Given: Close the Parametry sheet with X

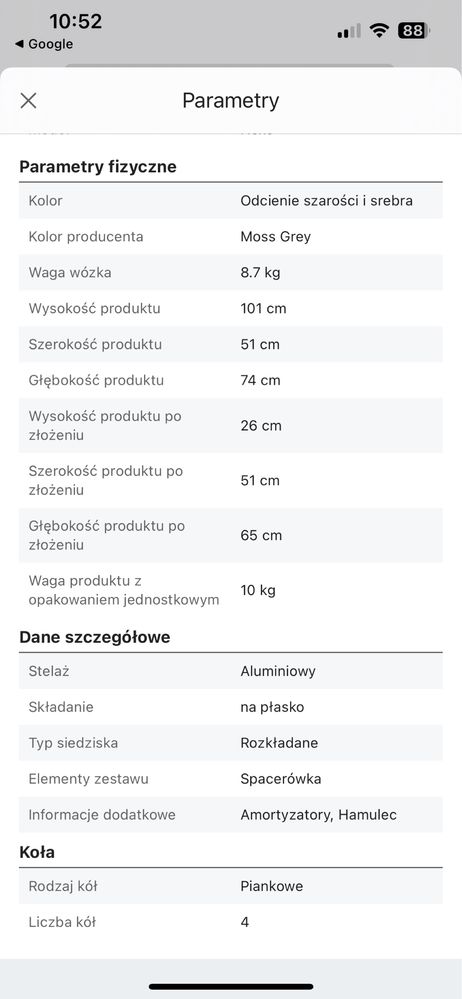Looking at the screenshot, I should coord(28,101).
